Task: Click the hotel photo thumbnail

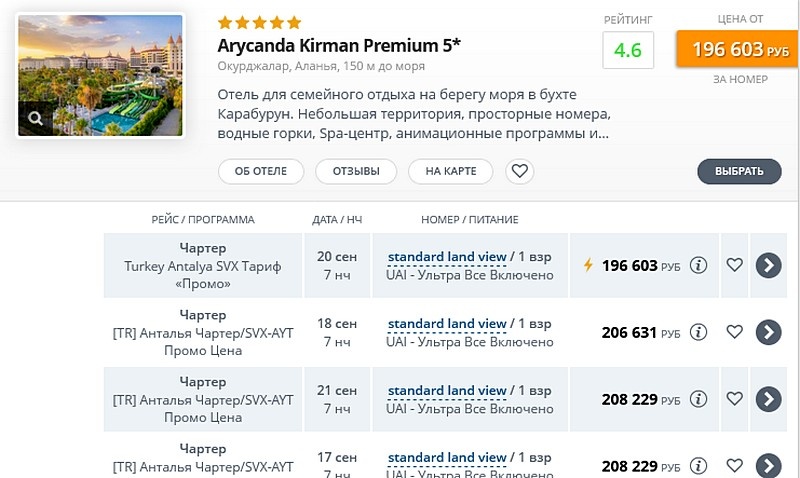Action: tap(100, 74)
